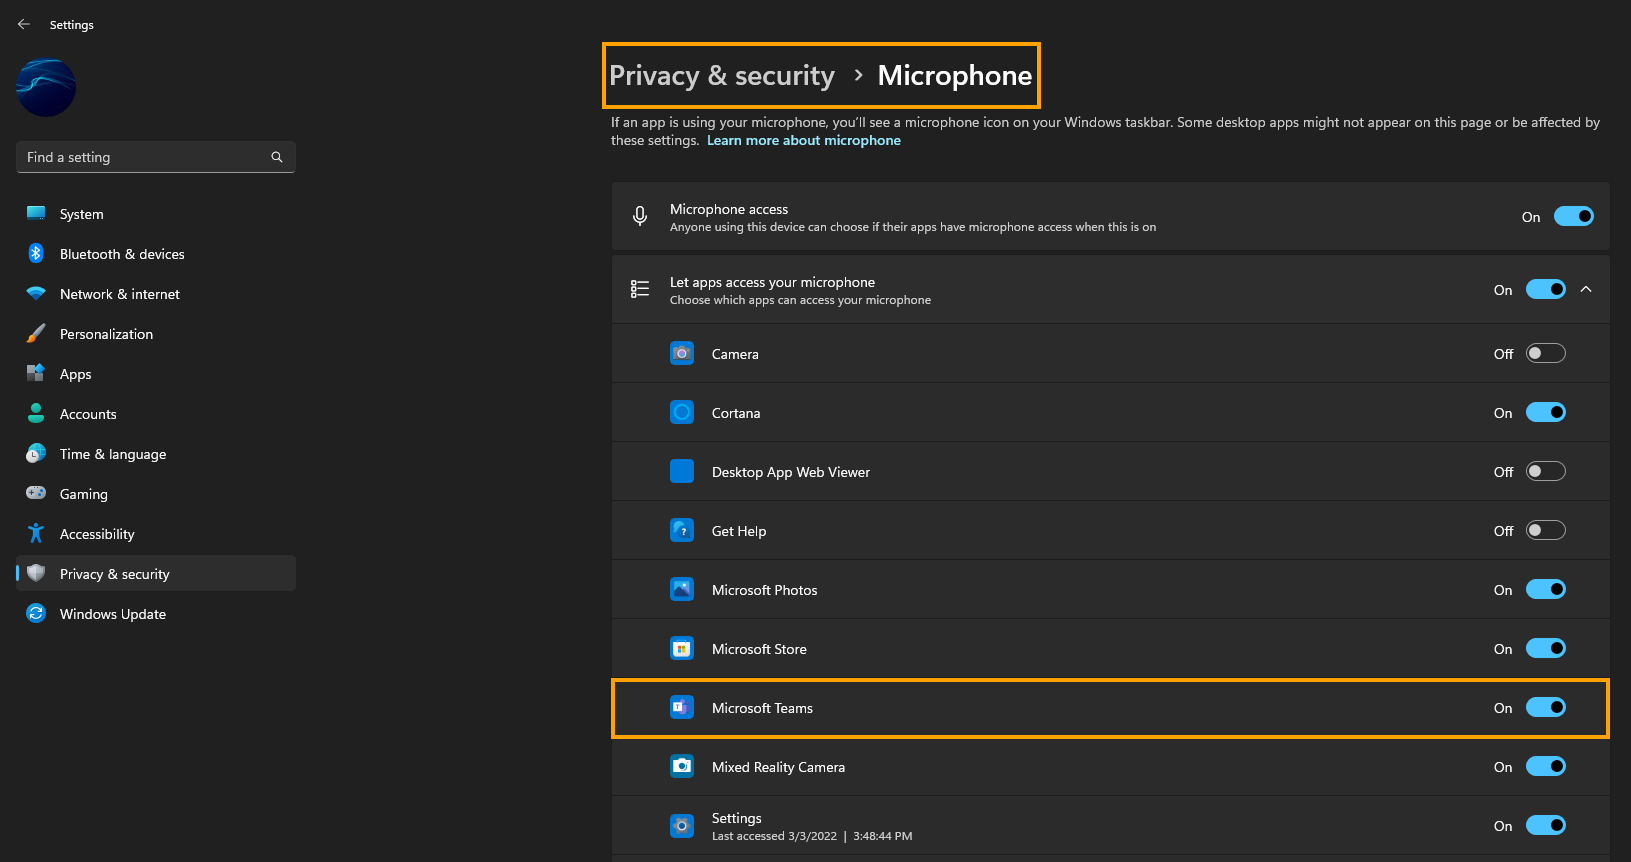Click the Cortana row label
1631x862 pixels.
coord(736,413)
